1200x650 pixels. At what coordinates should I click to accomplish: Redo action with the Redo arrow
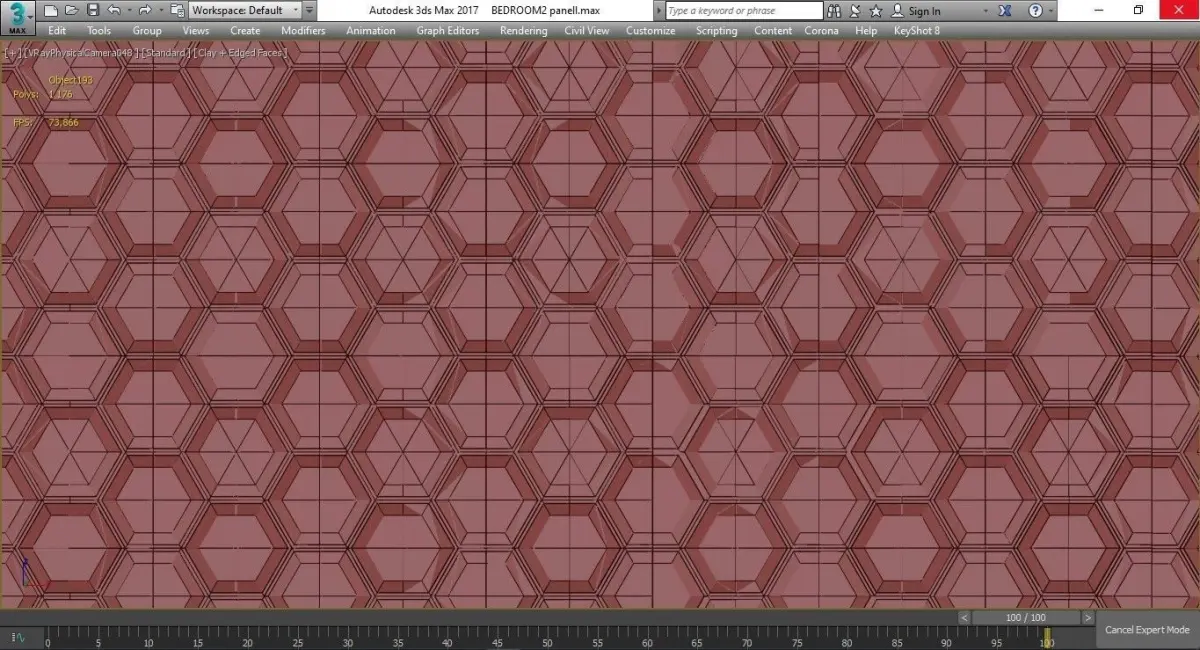[145, 10]
